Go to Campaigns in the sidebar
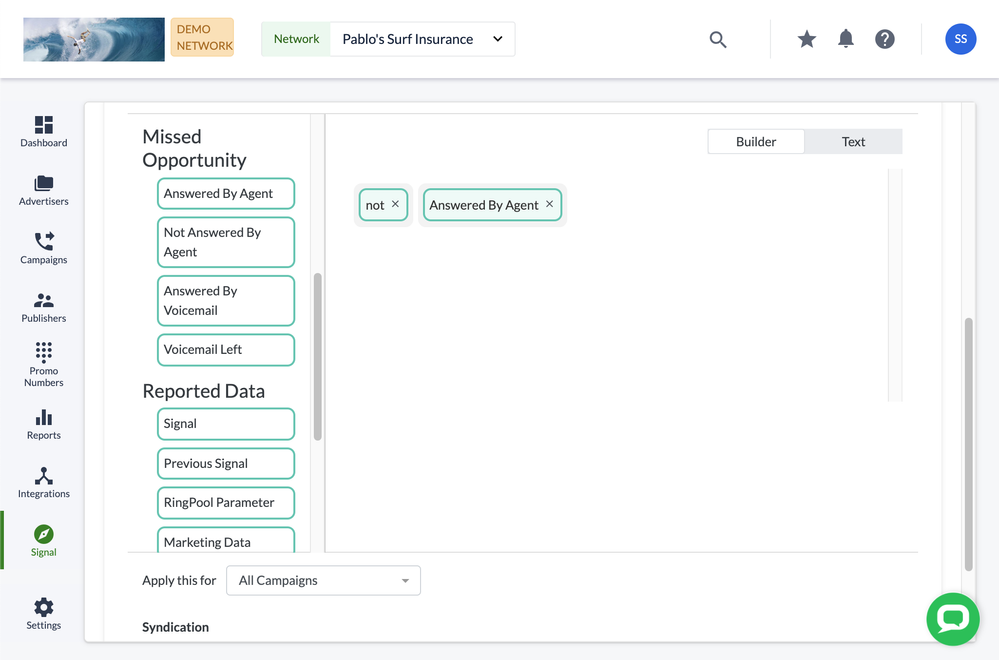 [43, 248]
